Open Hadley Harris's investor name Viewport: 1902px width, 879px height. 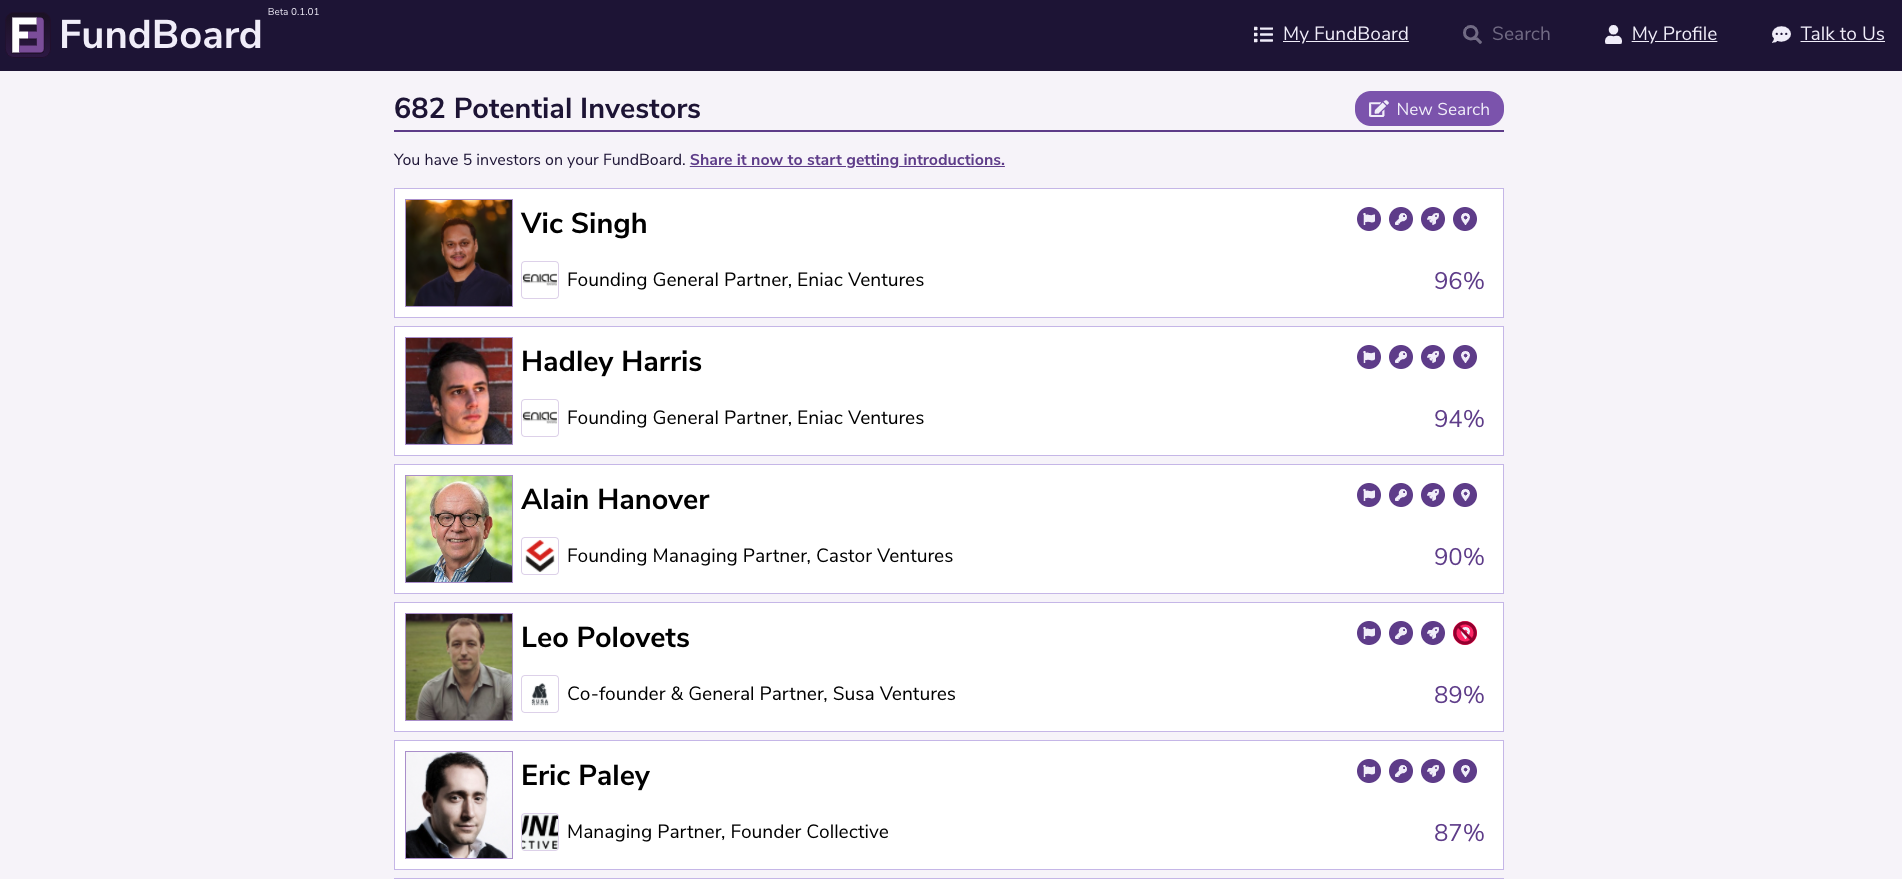click(x=611, y=362)
